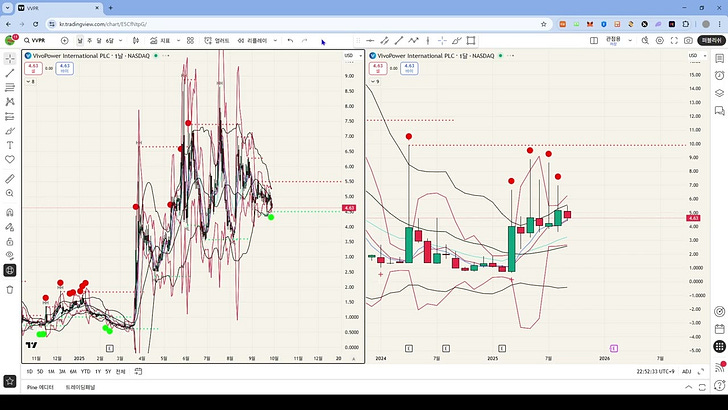Select the weekly (주) interval
The height and width of the screenshot is (410, 728).
pos(90,40)
